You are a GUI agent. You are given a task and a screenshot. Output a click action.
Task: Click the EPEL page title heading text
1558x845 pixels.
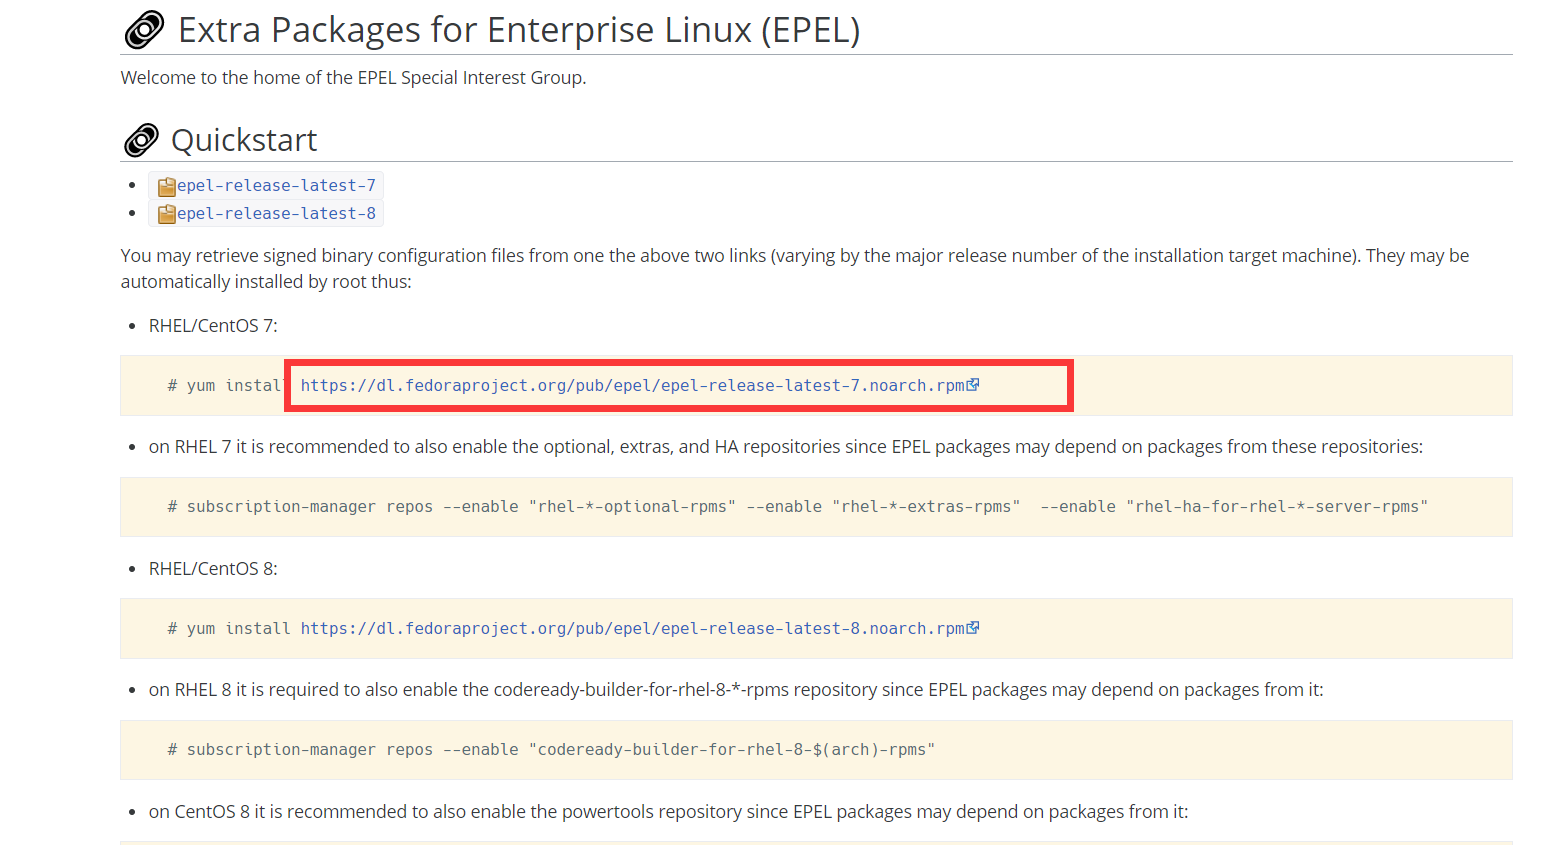pyautogui.click(x=518, y=29)
